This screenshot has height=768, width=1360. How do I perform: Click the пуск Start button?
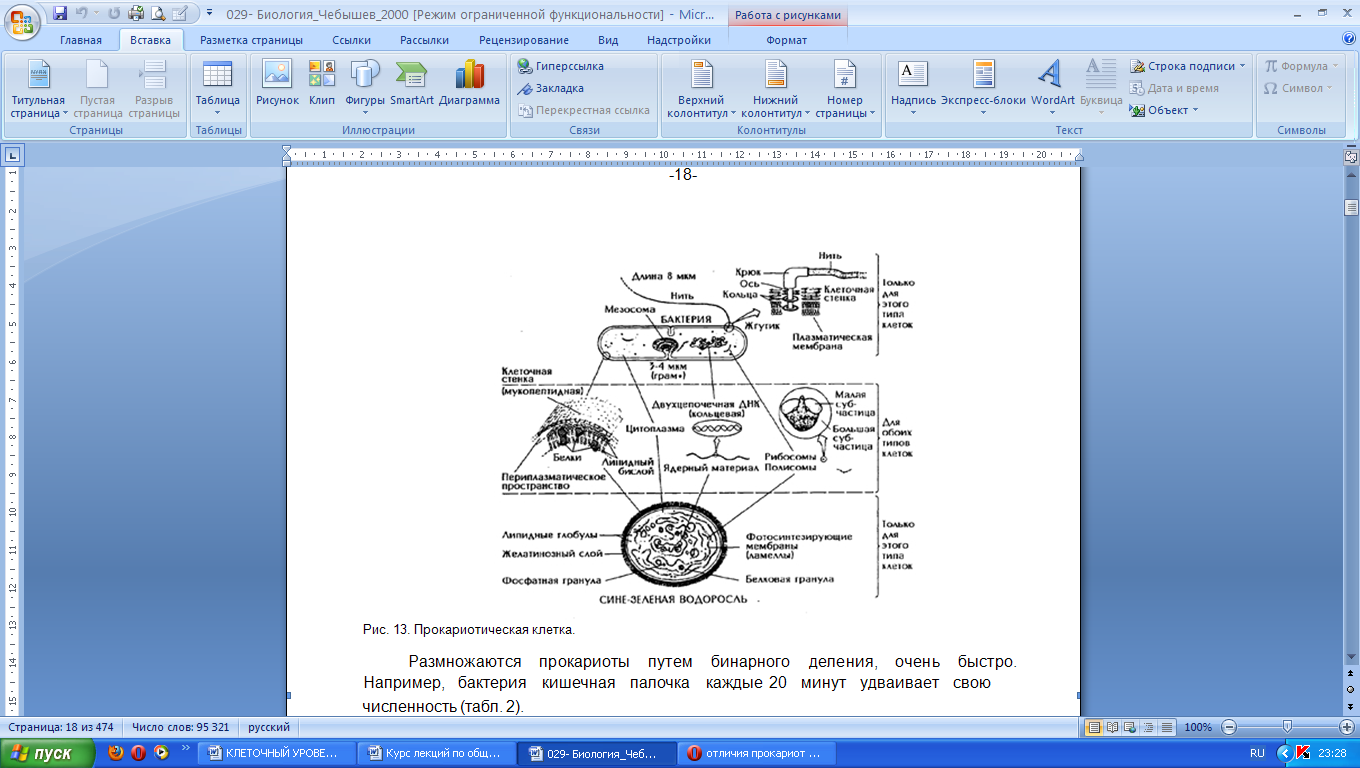coord(48,753)
